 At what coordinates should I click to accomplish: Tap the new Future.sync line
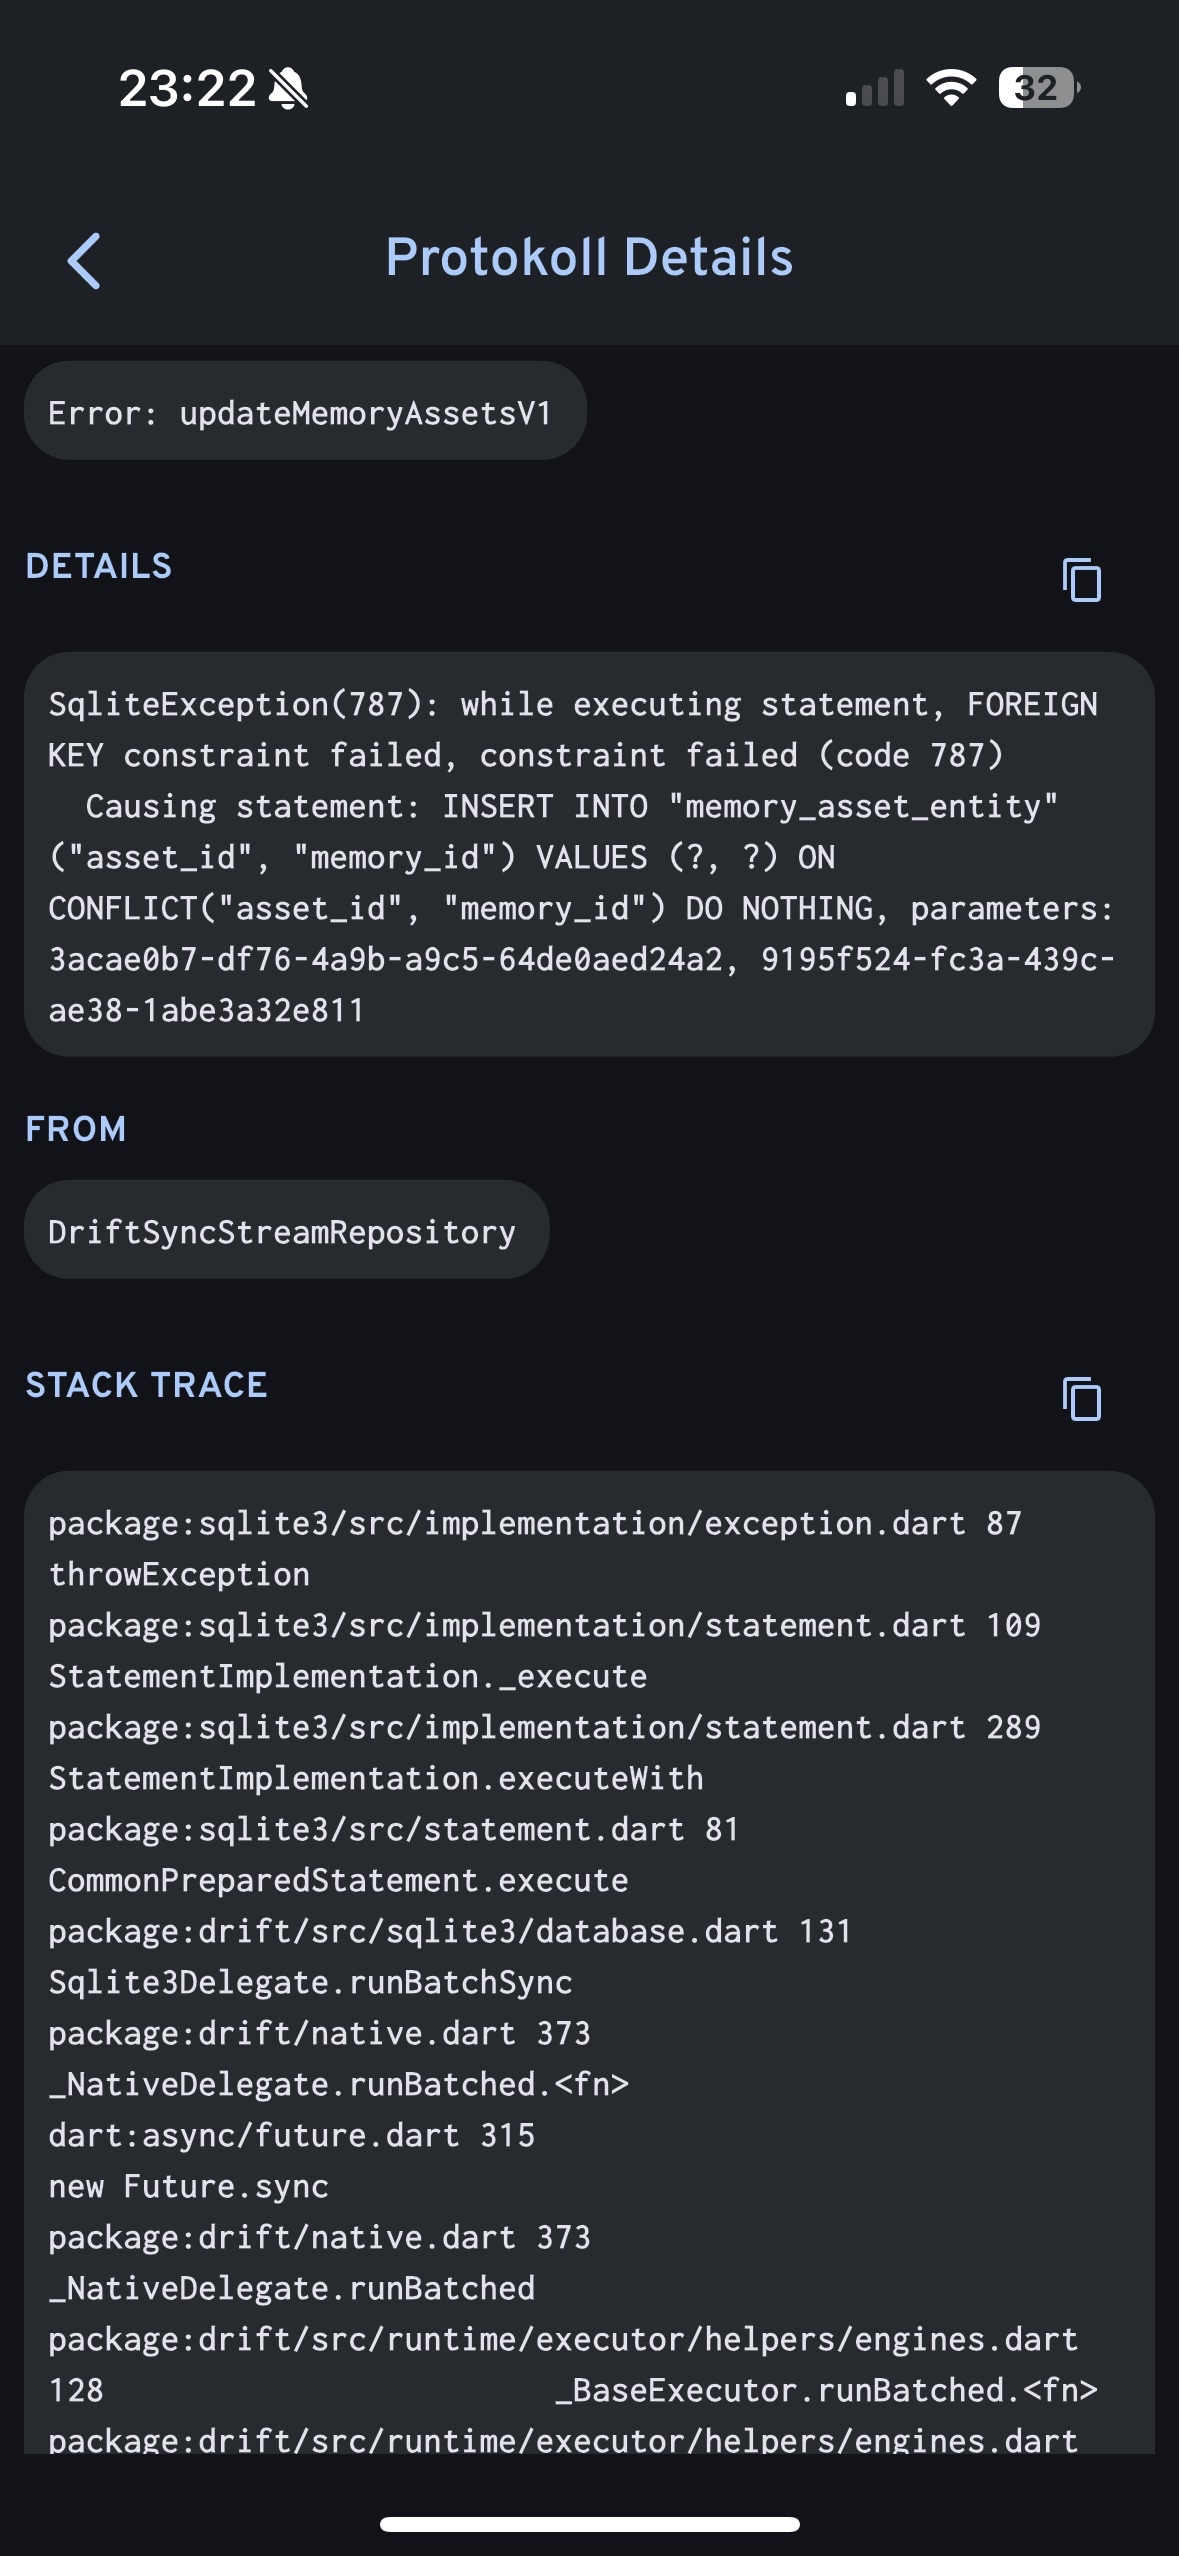189,2186
